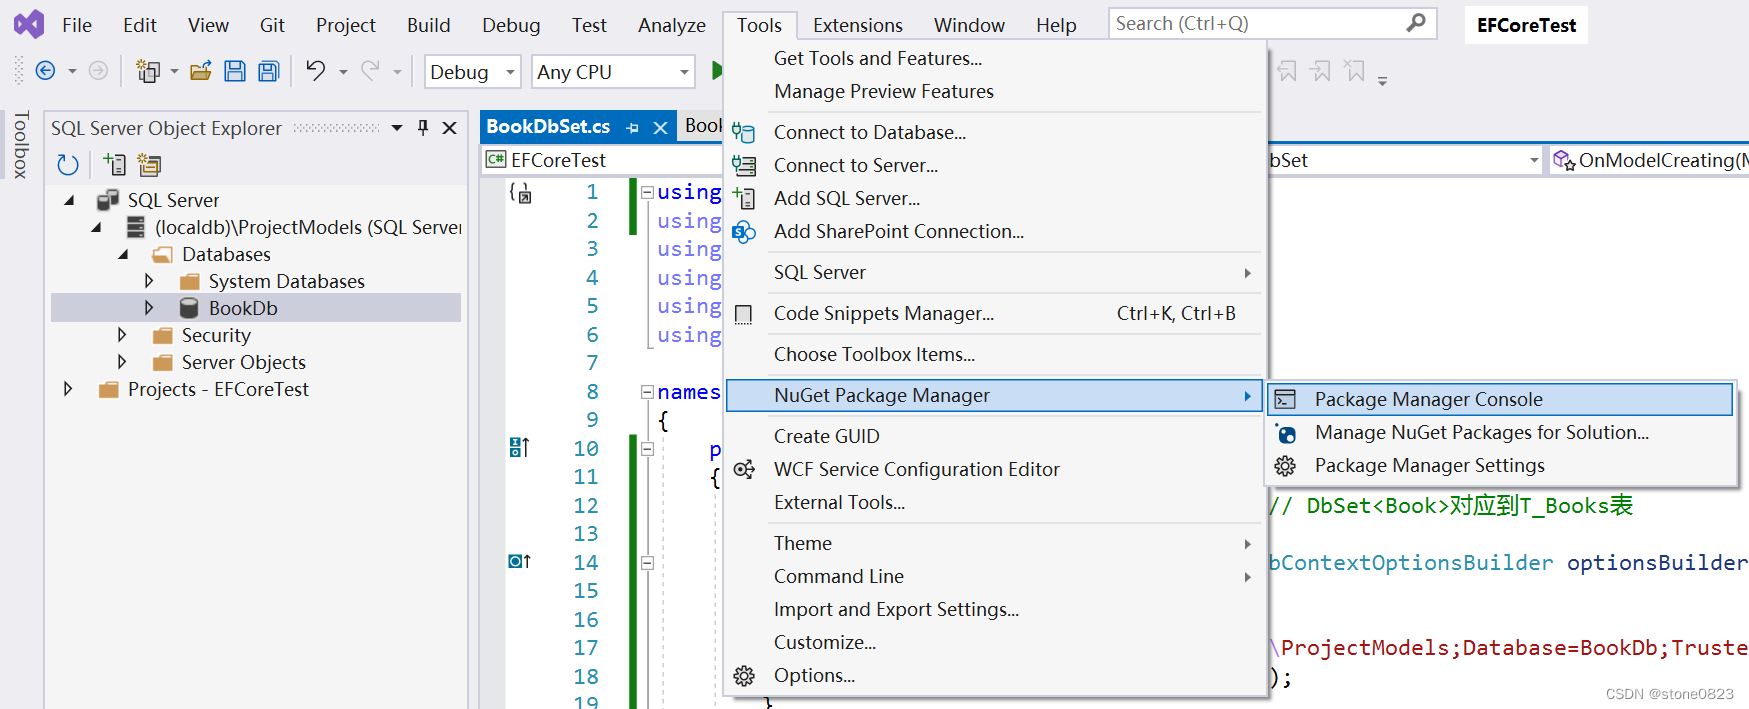Open the Toolbox side tab

point(20,145)
